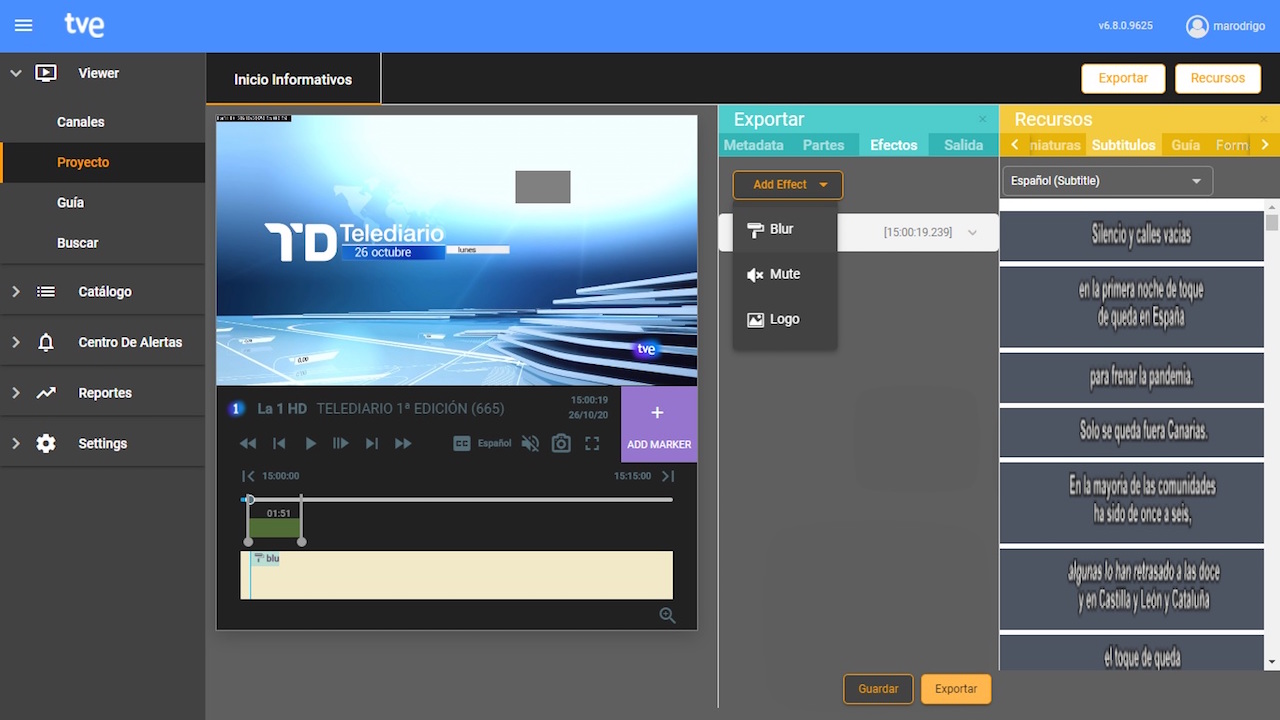Rewind the video playback

pyautogui.click(x=248, y=443)
